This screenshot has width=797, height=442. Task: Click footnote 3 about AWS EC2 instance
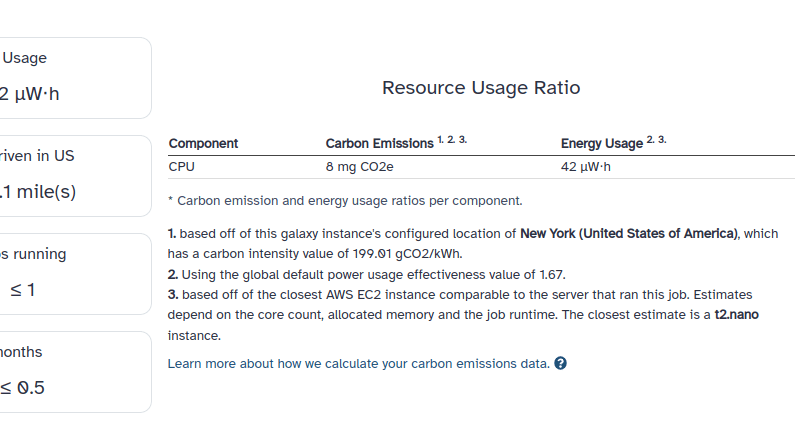463,315
